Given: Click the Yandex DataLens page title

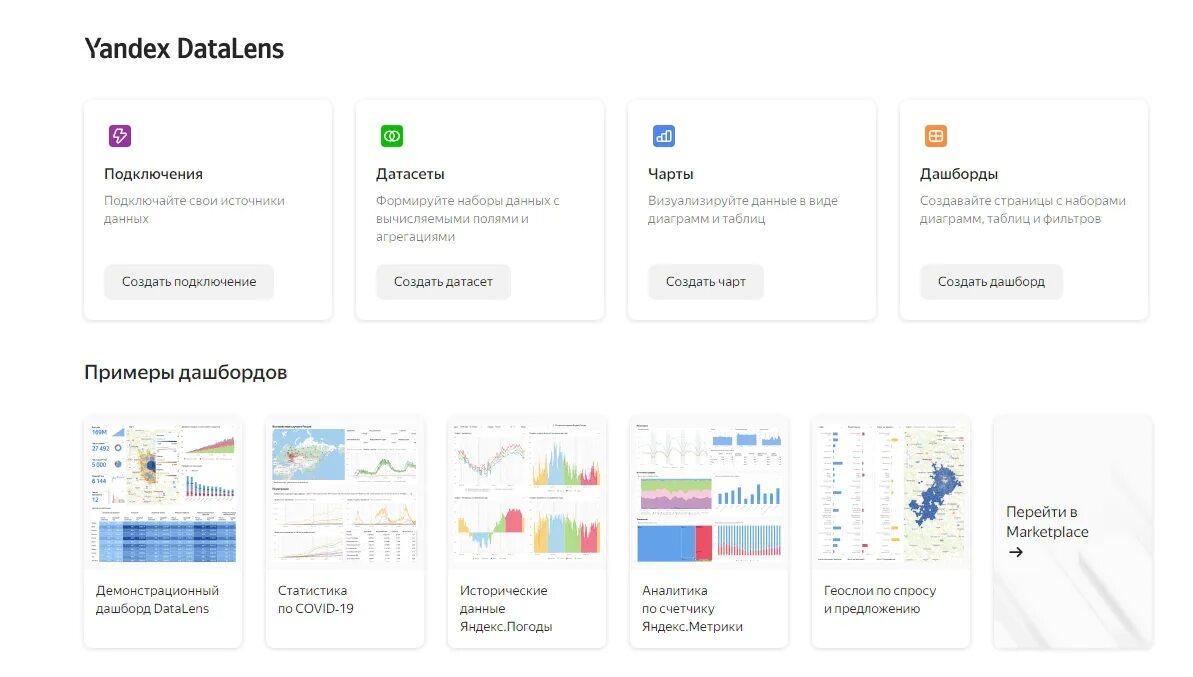Looking at the screenshot, I should tap(184, 49).
